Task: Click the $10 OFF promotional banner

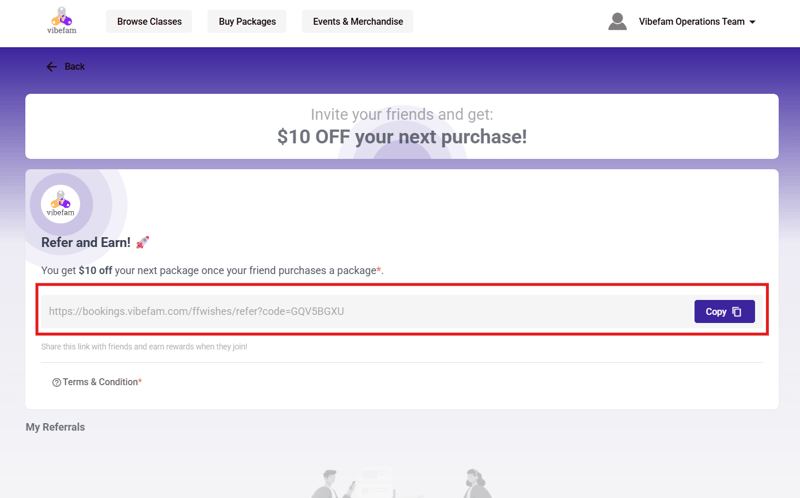Action: tap(402, 127)
